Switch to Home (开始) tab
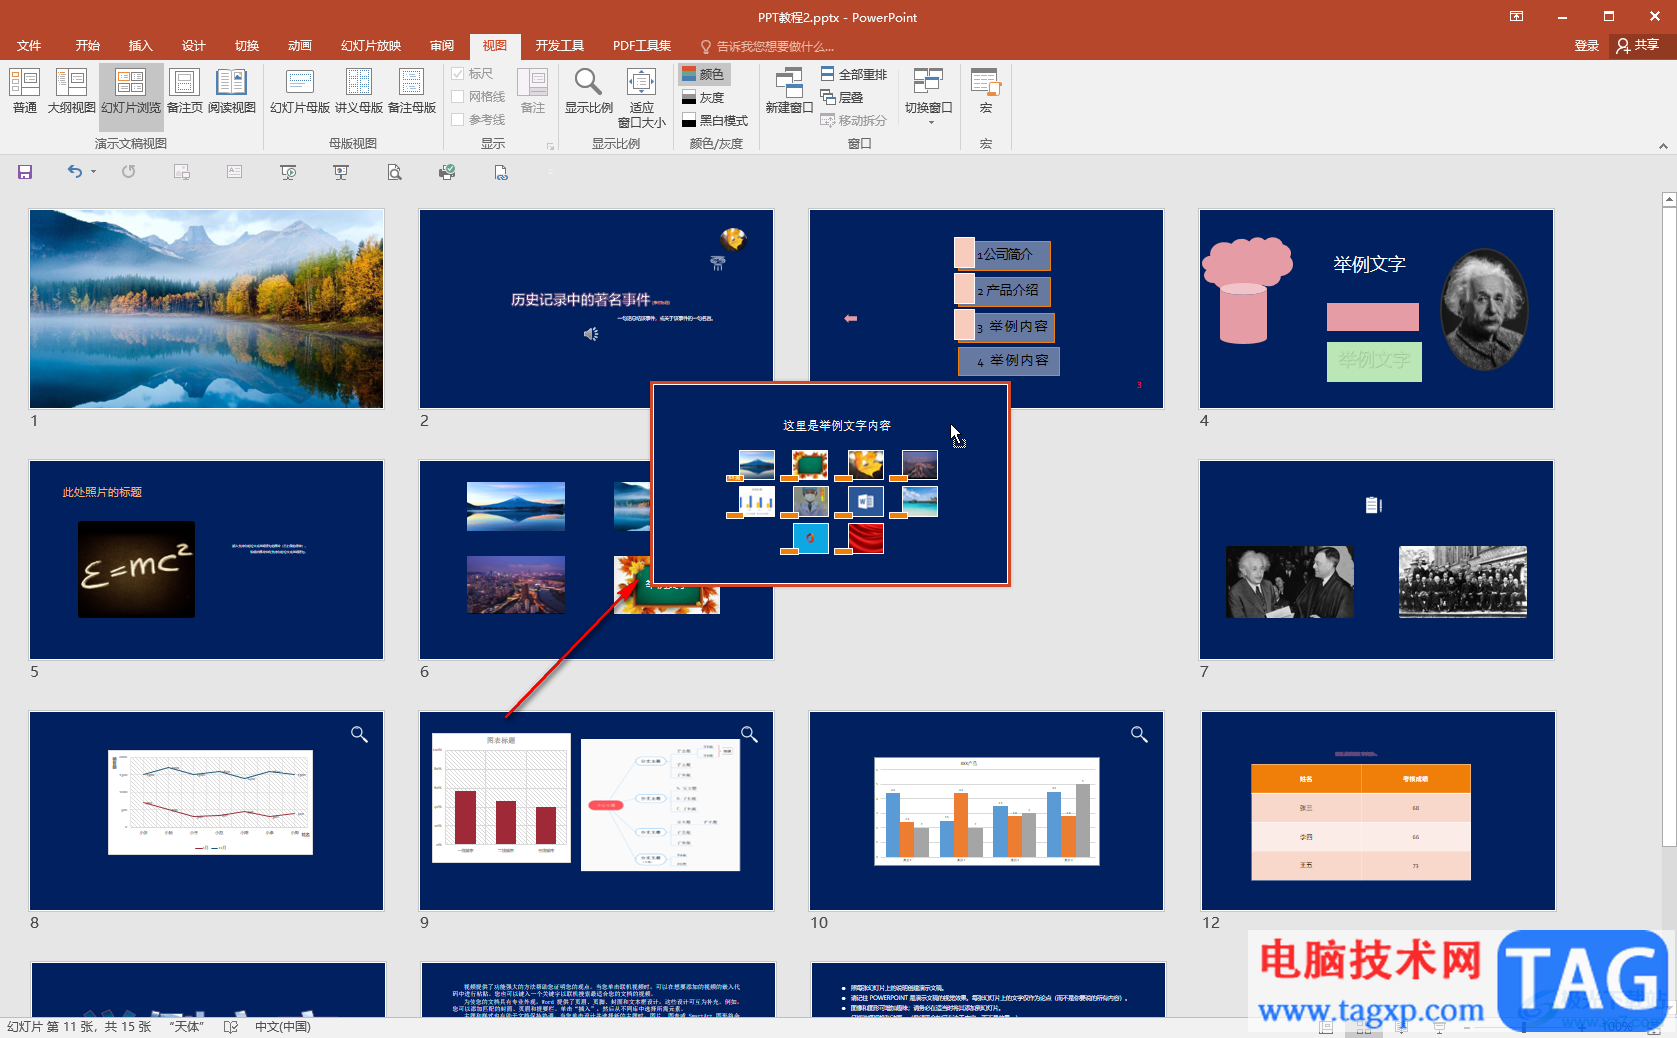1677x1038 pixels. tap(87, 46)
